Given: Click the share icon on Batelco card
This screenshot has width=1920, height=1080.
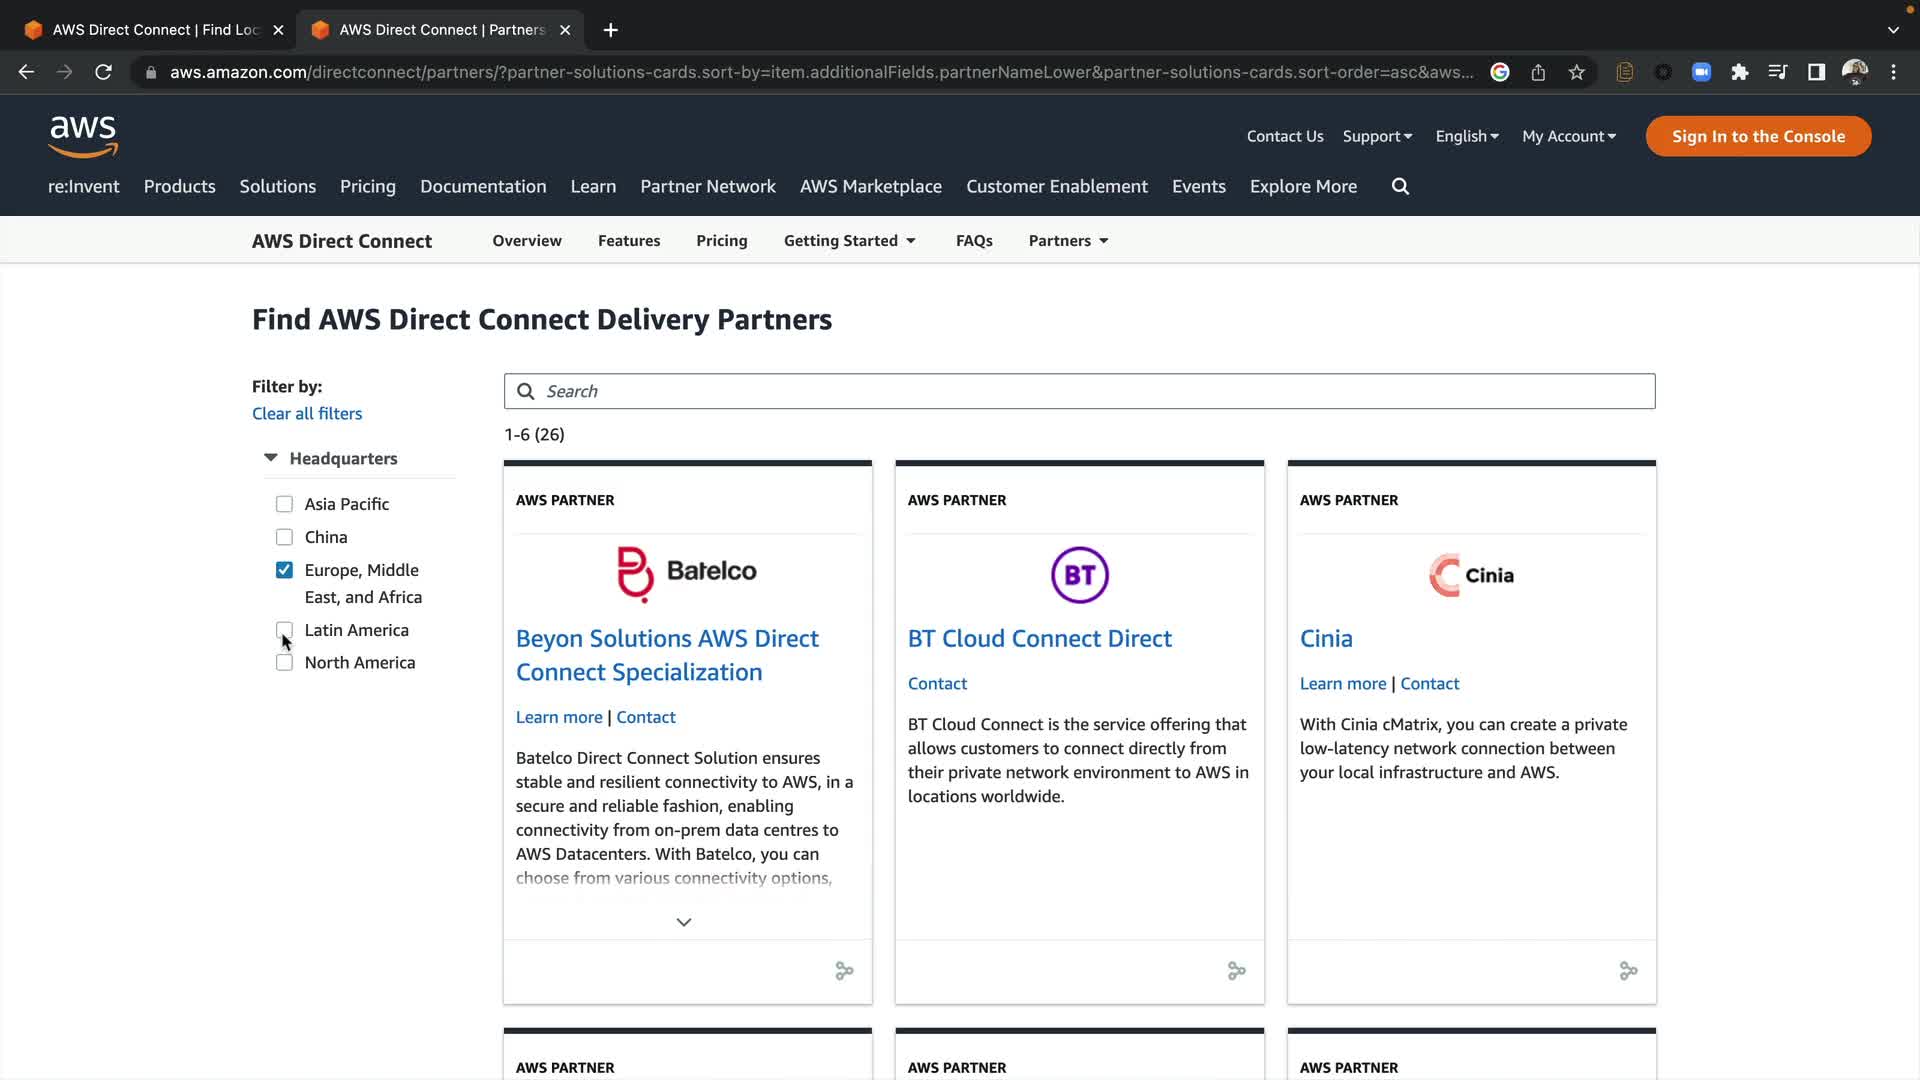Looking at the screenshot, I should click(844, 971).
